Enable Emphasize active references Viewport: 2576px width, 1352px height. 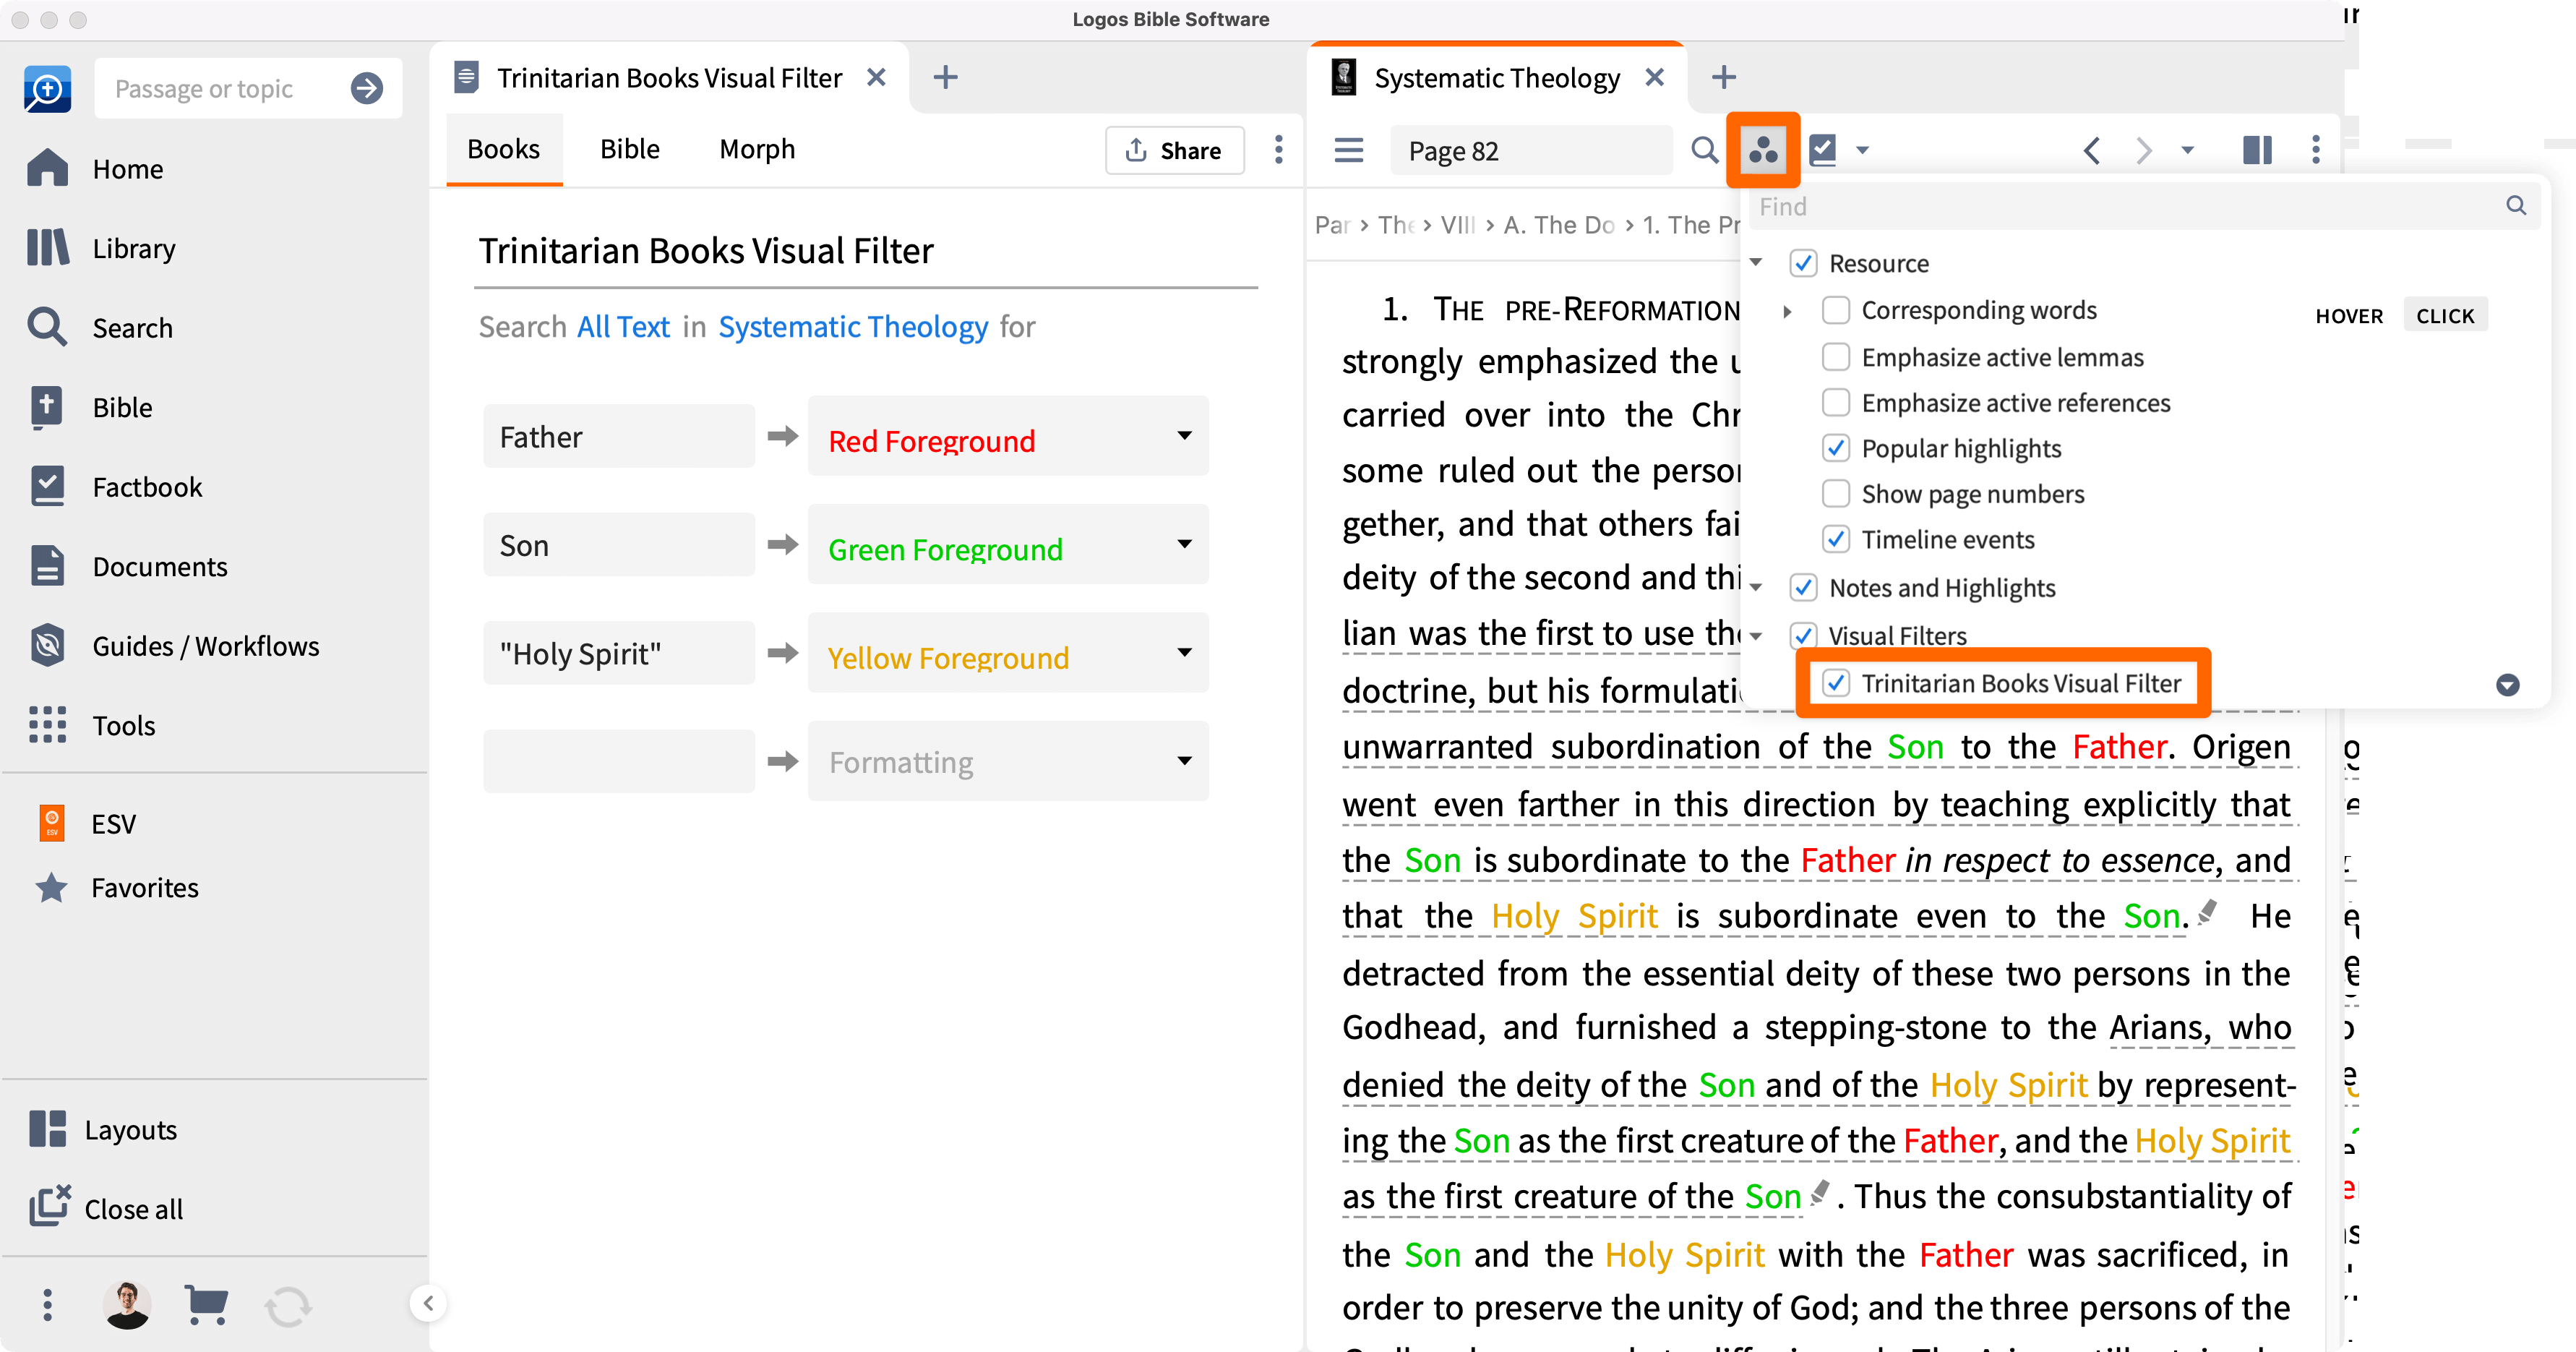[x=1835, y=402]
